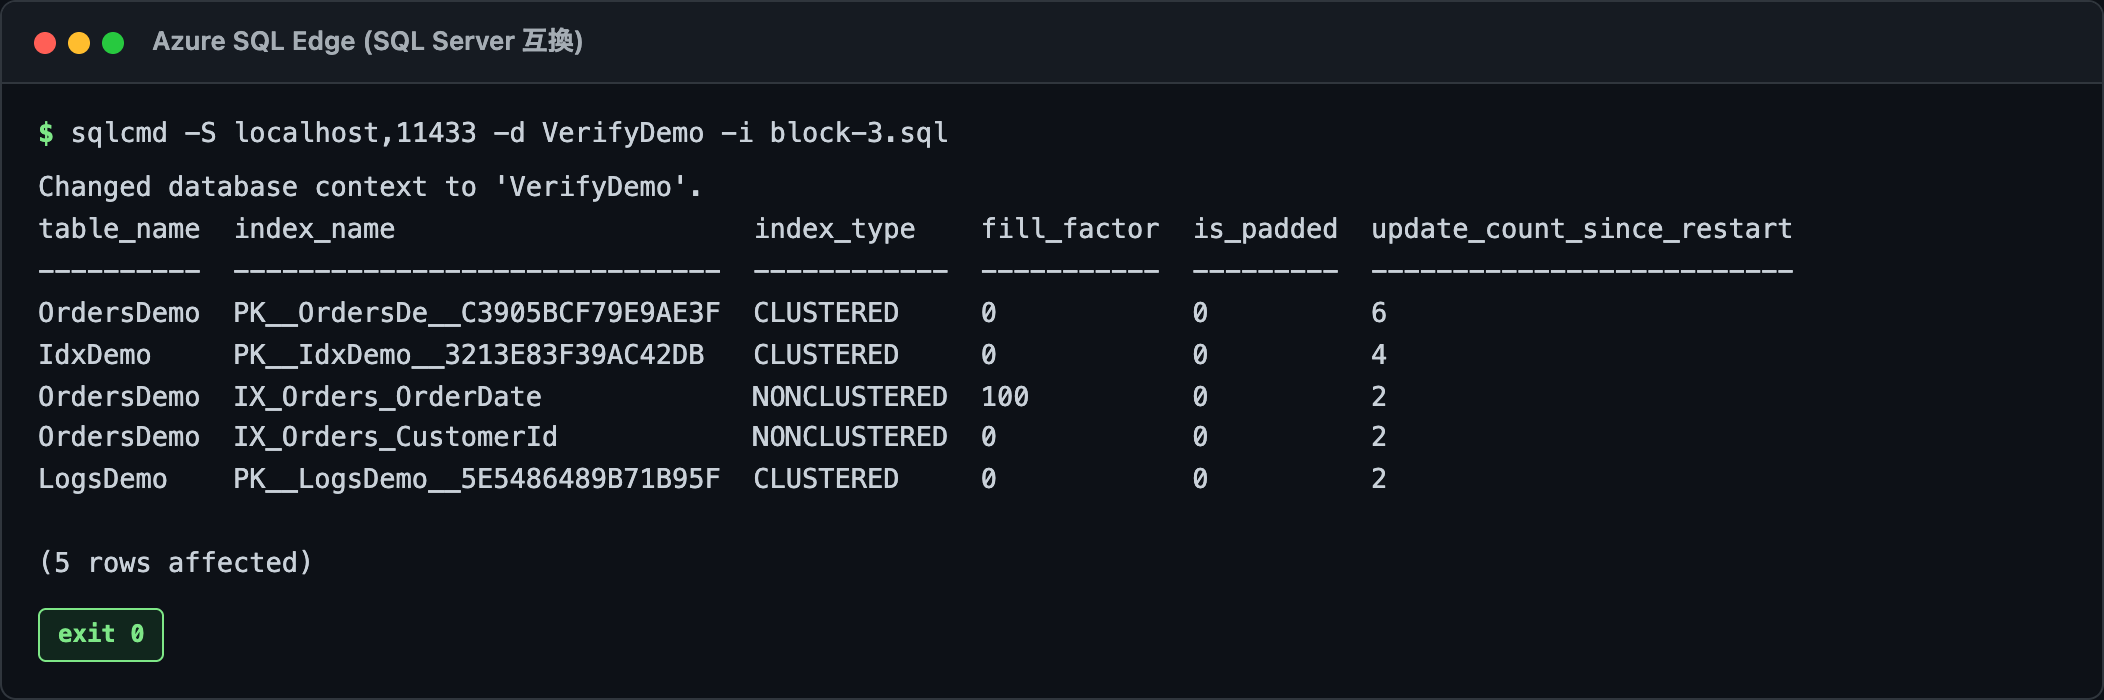Click the LogsDemo table name cell
2104x700 pixels.
coord(103,479)
